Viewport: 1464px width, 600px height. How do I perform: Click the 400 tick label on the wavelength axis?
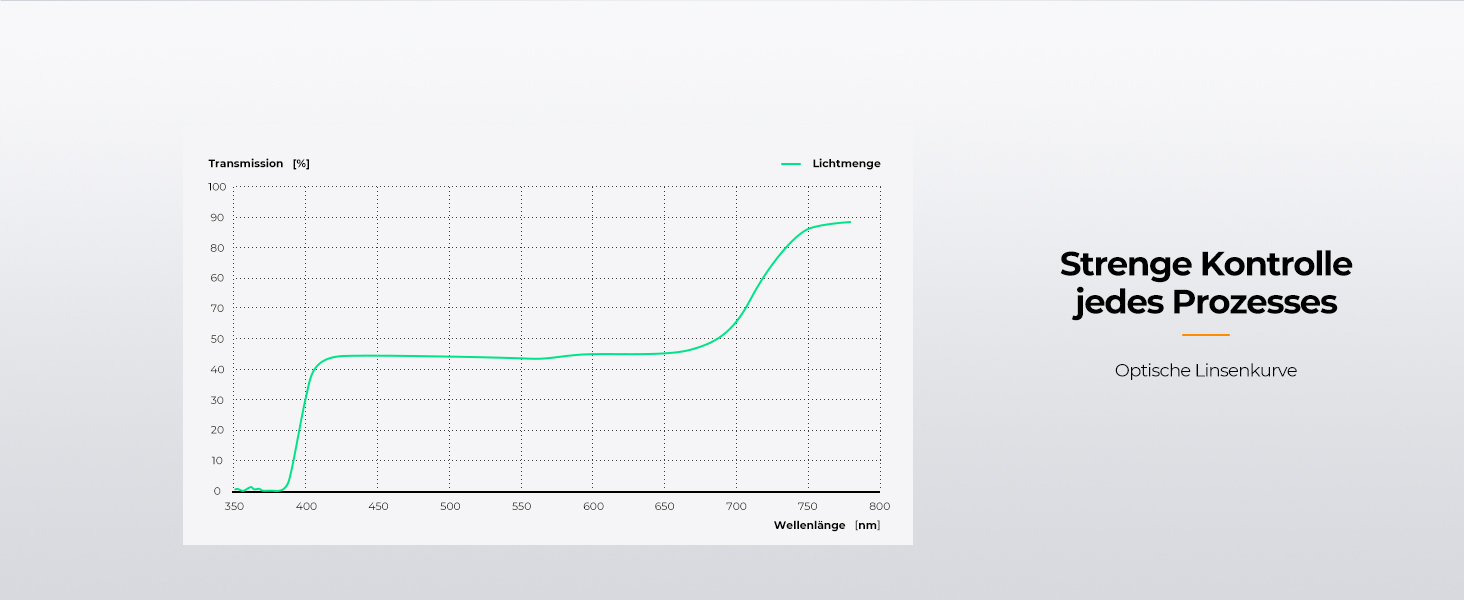tap(306, 507)
